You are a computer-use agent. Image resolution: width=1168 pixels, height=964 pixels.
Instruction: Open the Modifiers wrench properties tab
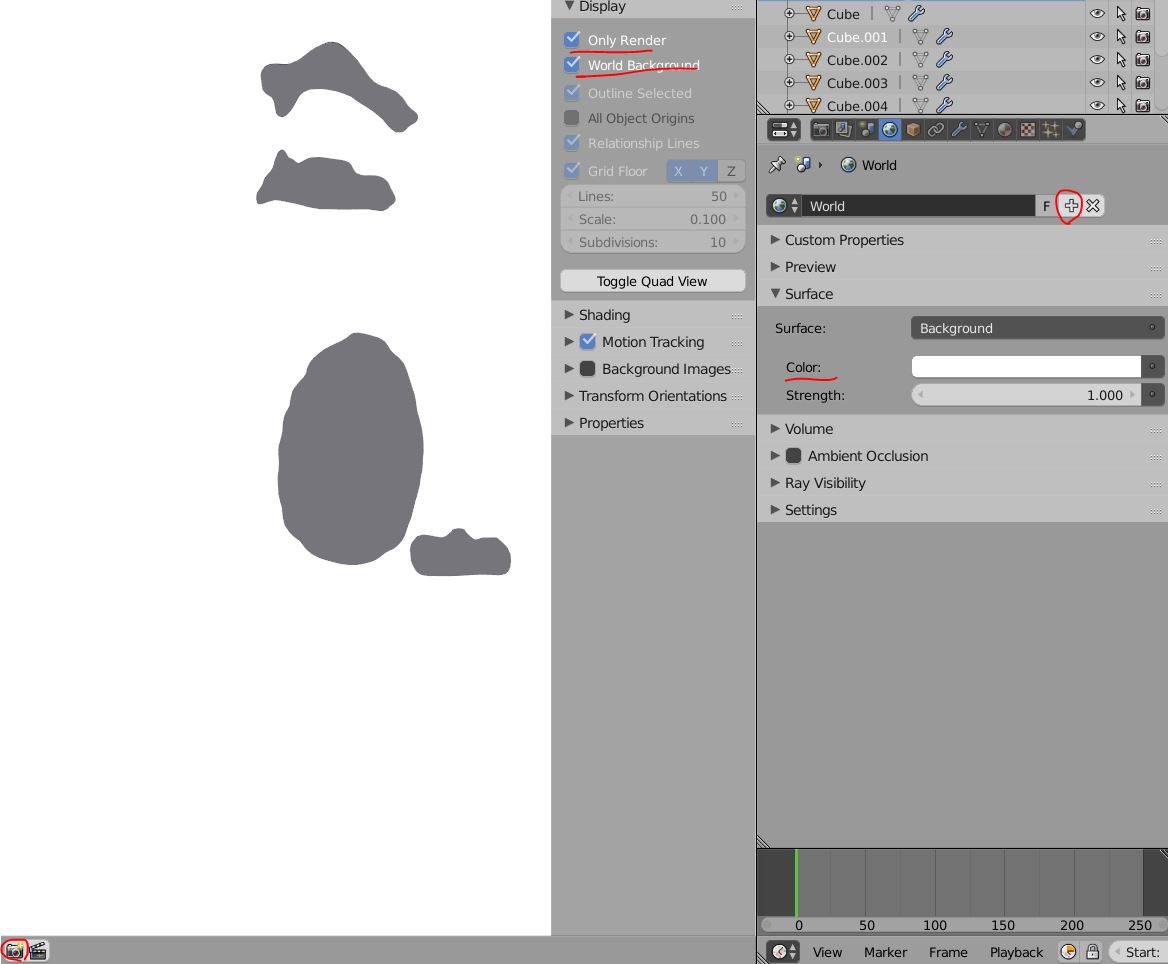tap(958, 129)
